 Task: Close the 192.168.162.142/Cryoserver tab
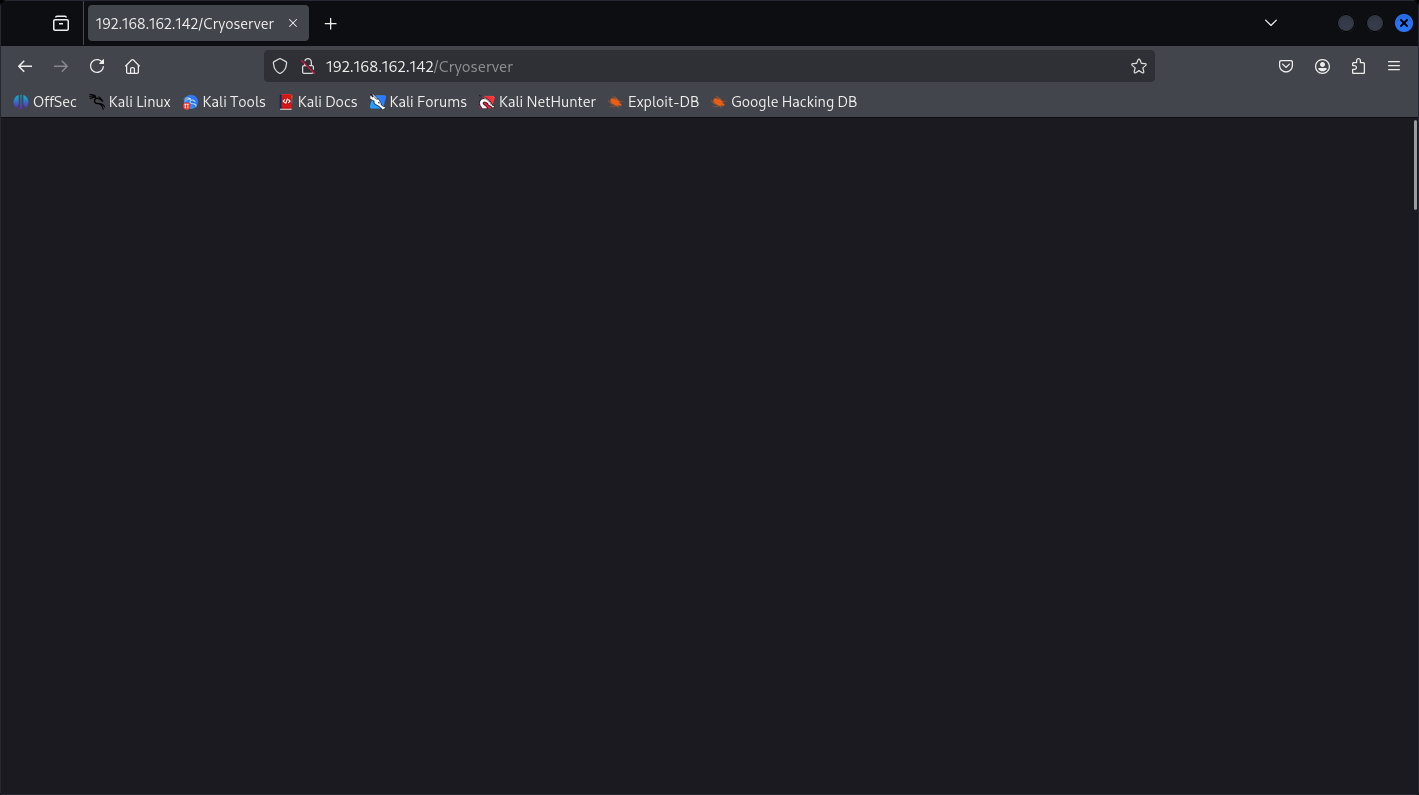pos(293,23)
